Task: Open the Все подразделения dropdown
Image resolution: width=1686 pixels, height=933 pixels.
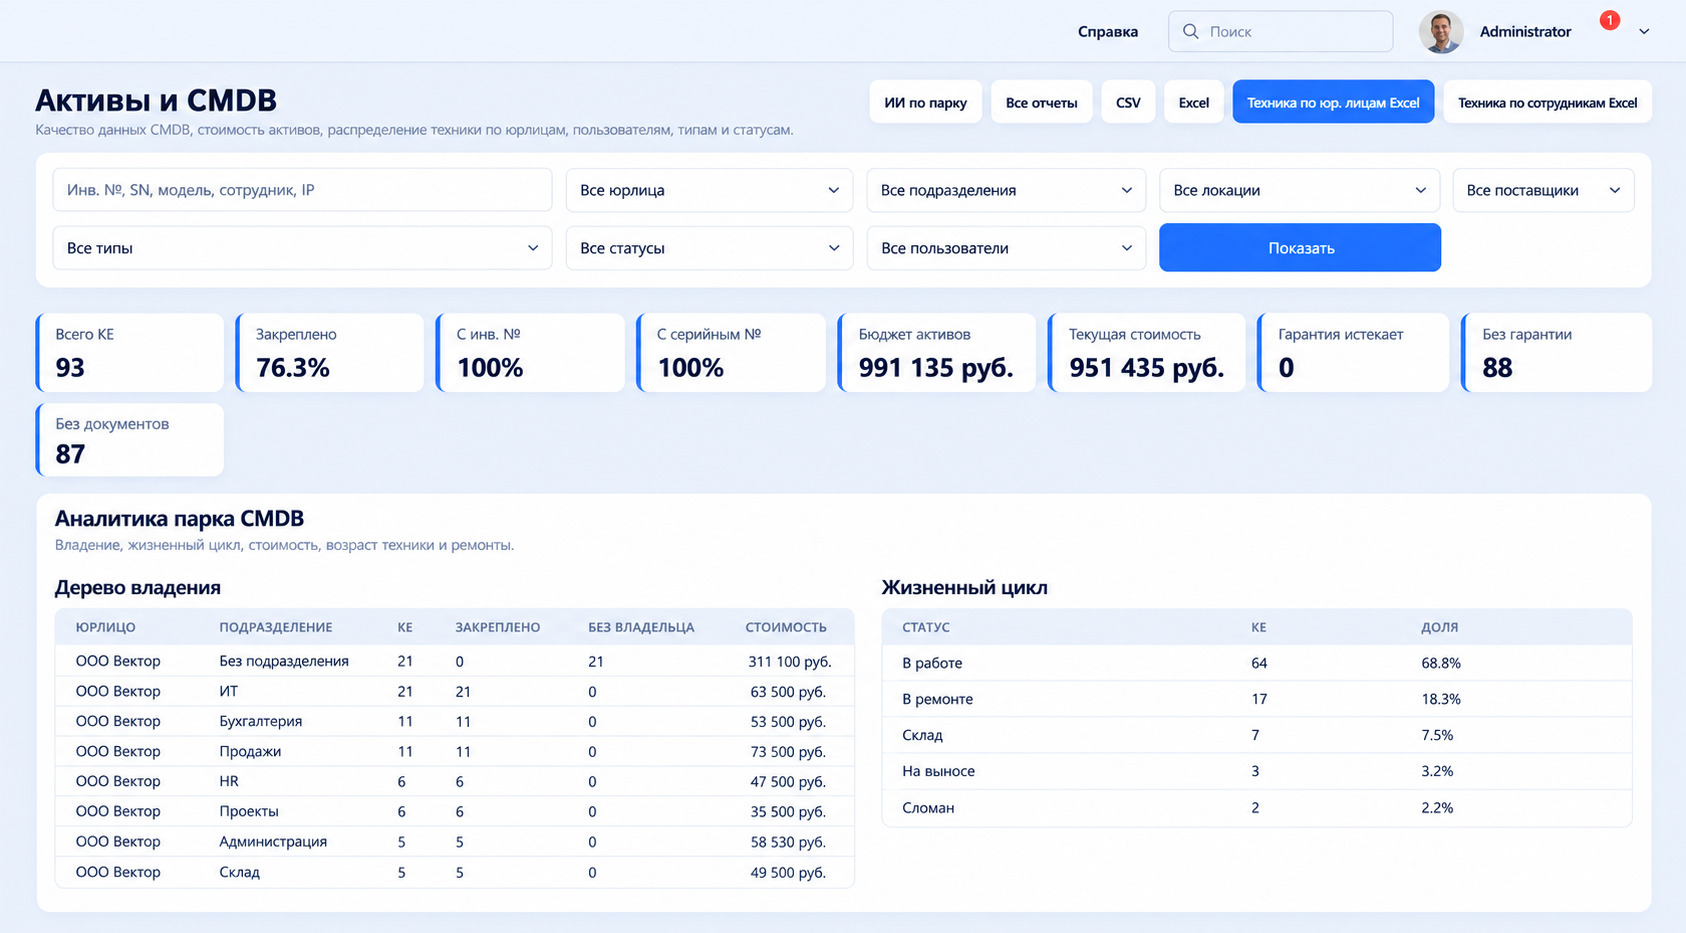Action: point(1006,190)
